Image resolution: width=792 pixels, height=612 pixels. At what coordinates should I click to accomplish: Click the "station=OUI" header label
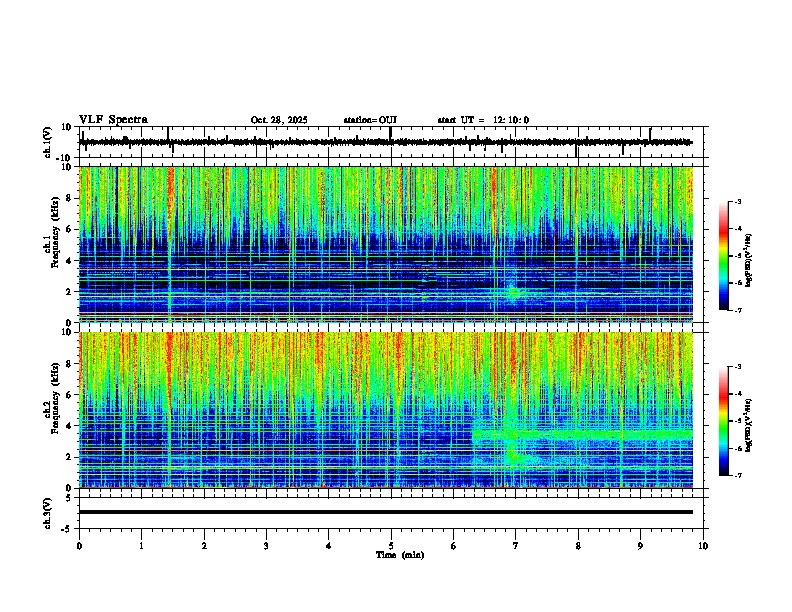(x=370, y=120)
